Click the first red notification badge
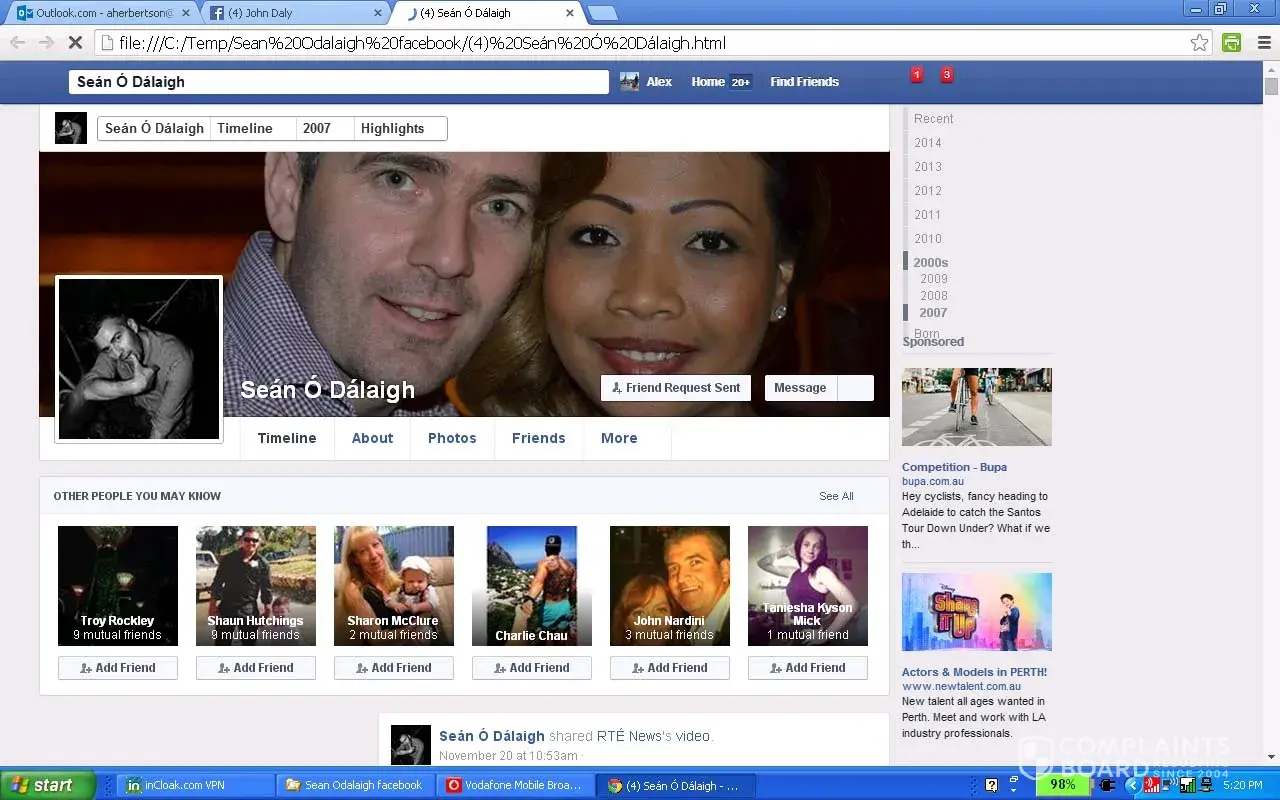The height and width of the screenshot is (800, 1280). [x=917, y=75]
